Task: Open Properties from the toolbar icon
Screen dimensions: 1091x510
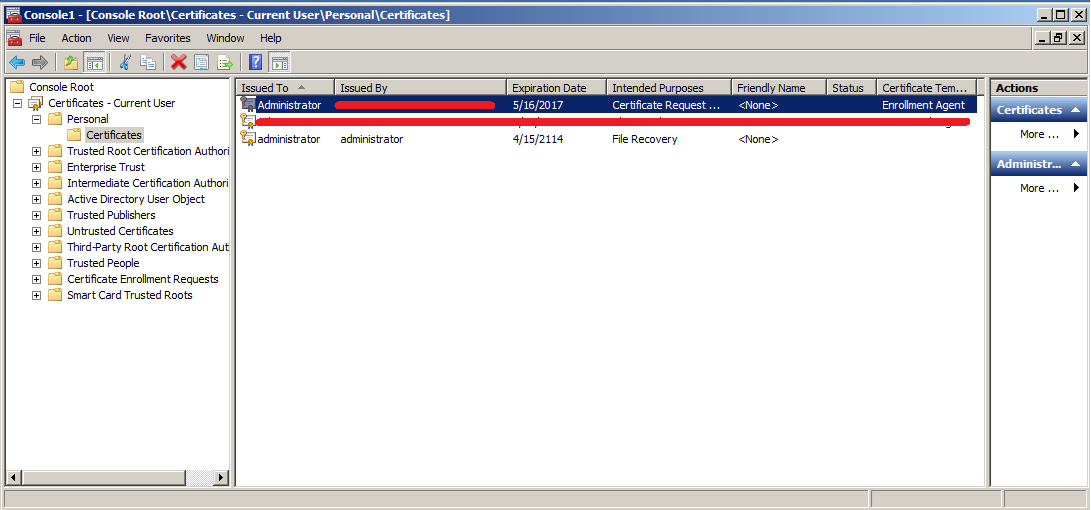Action: [x=202, y=62]
